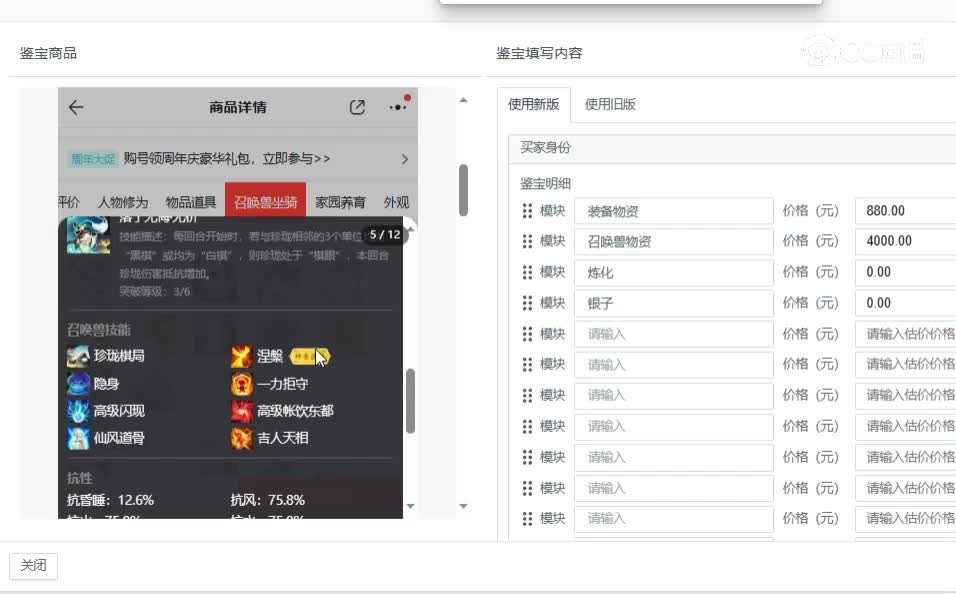This screenshot has height=594, width=956.
Task: Open the anniversary promotion banner arrow
Action: tap(405, 159)
